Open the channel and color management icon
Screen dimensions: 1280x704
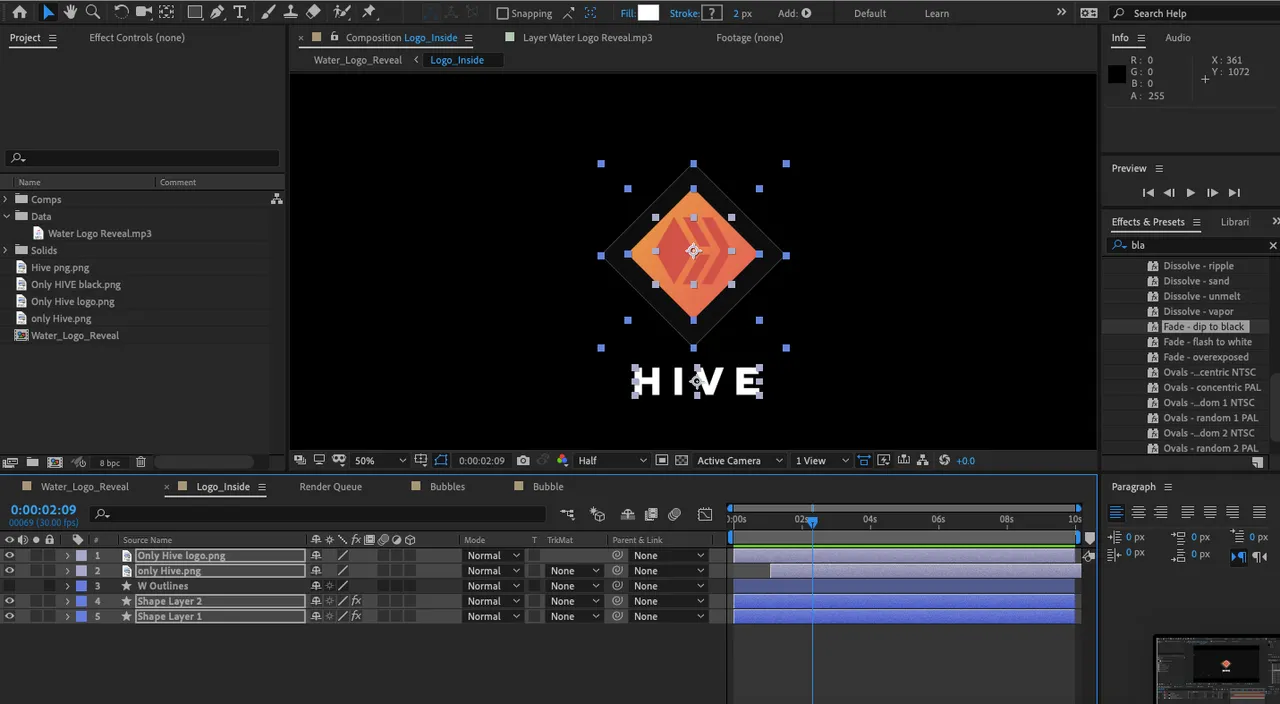pyautogui.click(x=562, y=461)
